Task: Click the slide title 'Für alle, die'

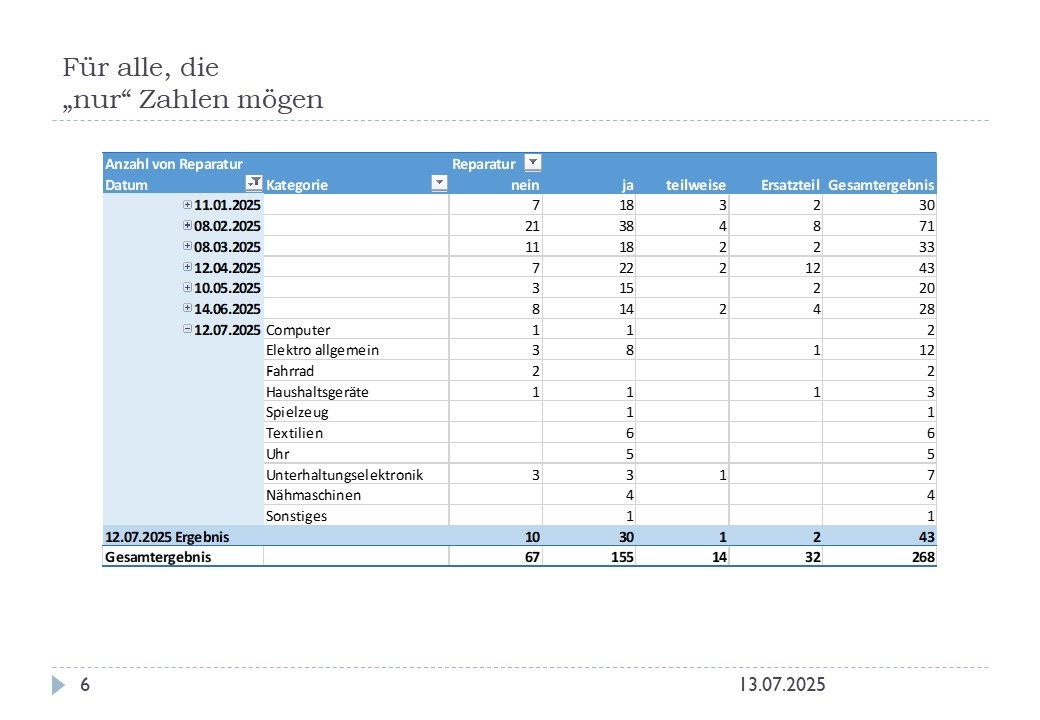Action: pos(141,68)
